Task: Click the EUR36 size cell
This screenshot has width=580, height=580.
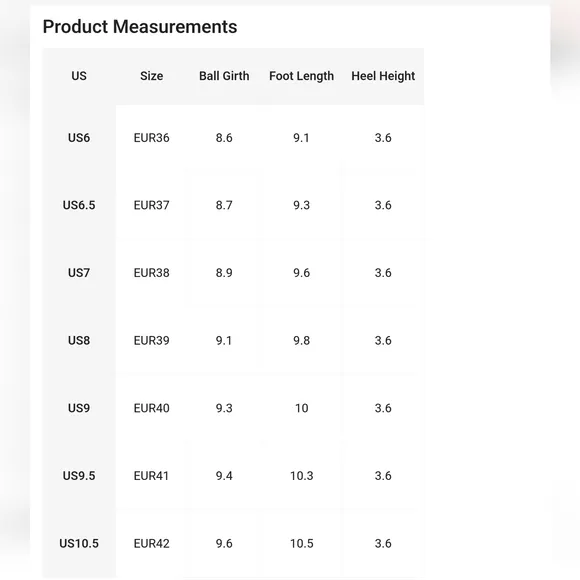Action: pos(151,138)
